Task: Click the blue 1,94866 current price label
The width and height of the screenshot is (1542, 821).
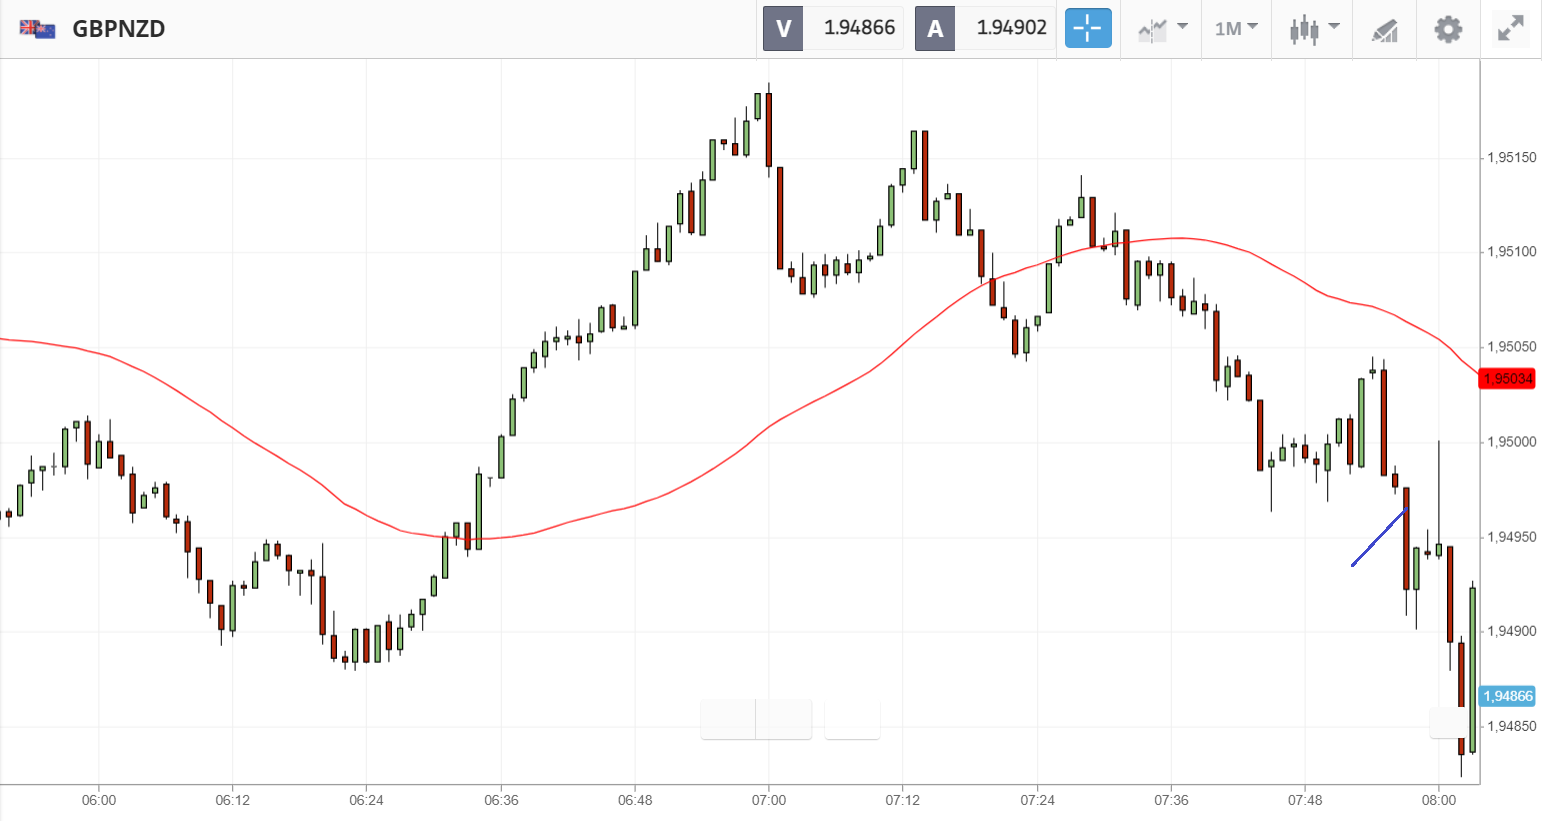Action: (x=1507, y=696)
